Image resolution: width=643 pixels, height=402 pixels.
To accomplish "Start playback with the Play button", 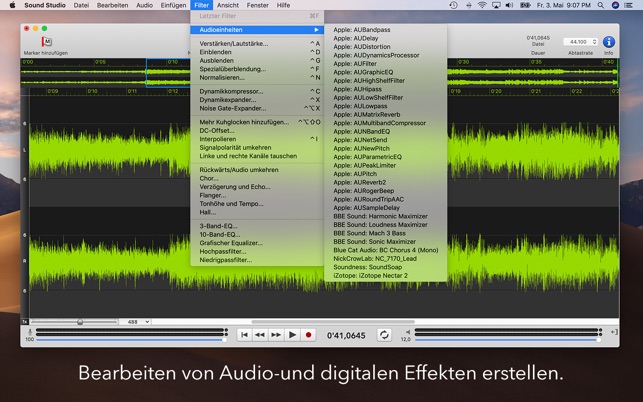I will (292, 335).
